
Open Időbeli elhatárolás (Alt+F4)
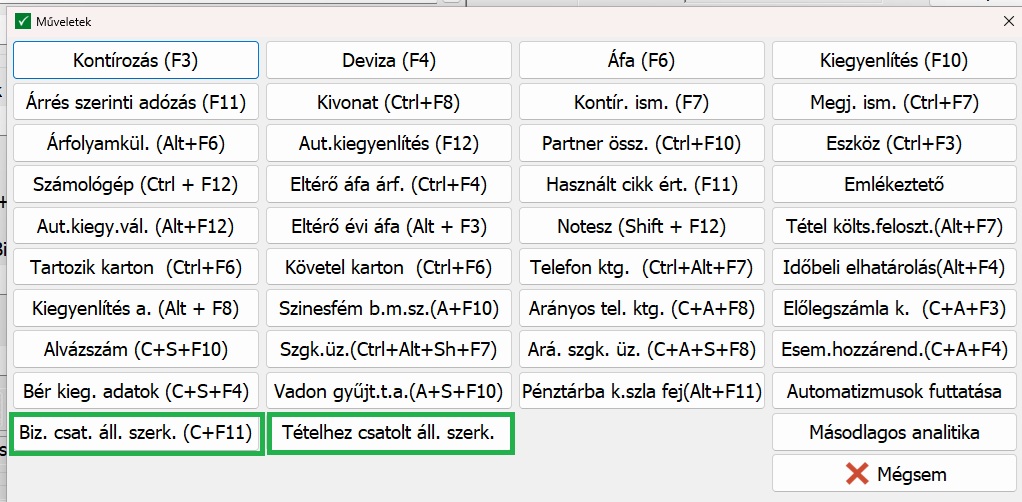coord(894,268)
